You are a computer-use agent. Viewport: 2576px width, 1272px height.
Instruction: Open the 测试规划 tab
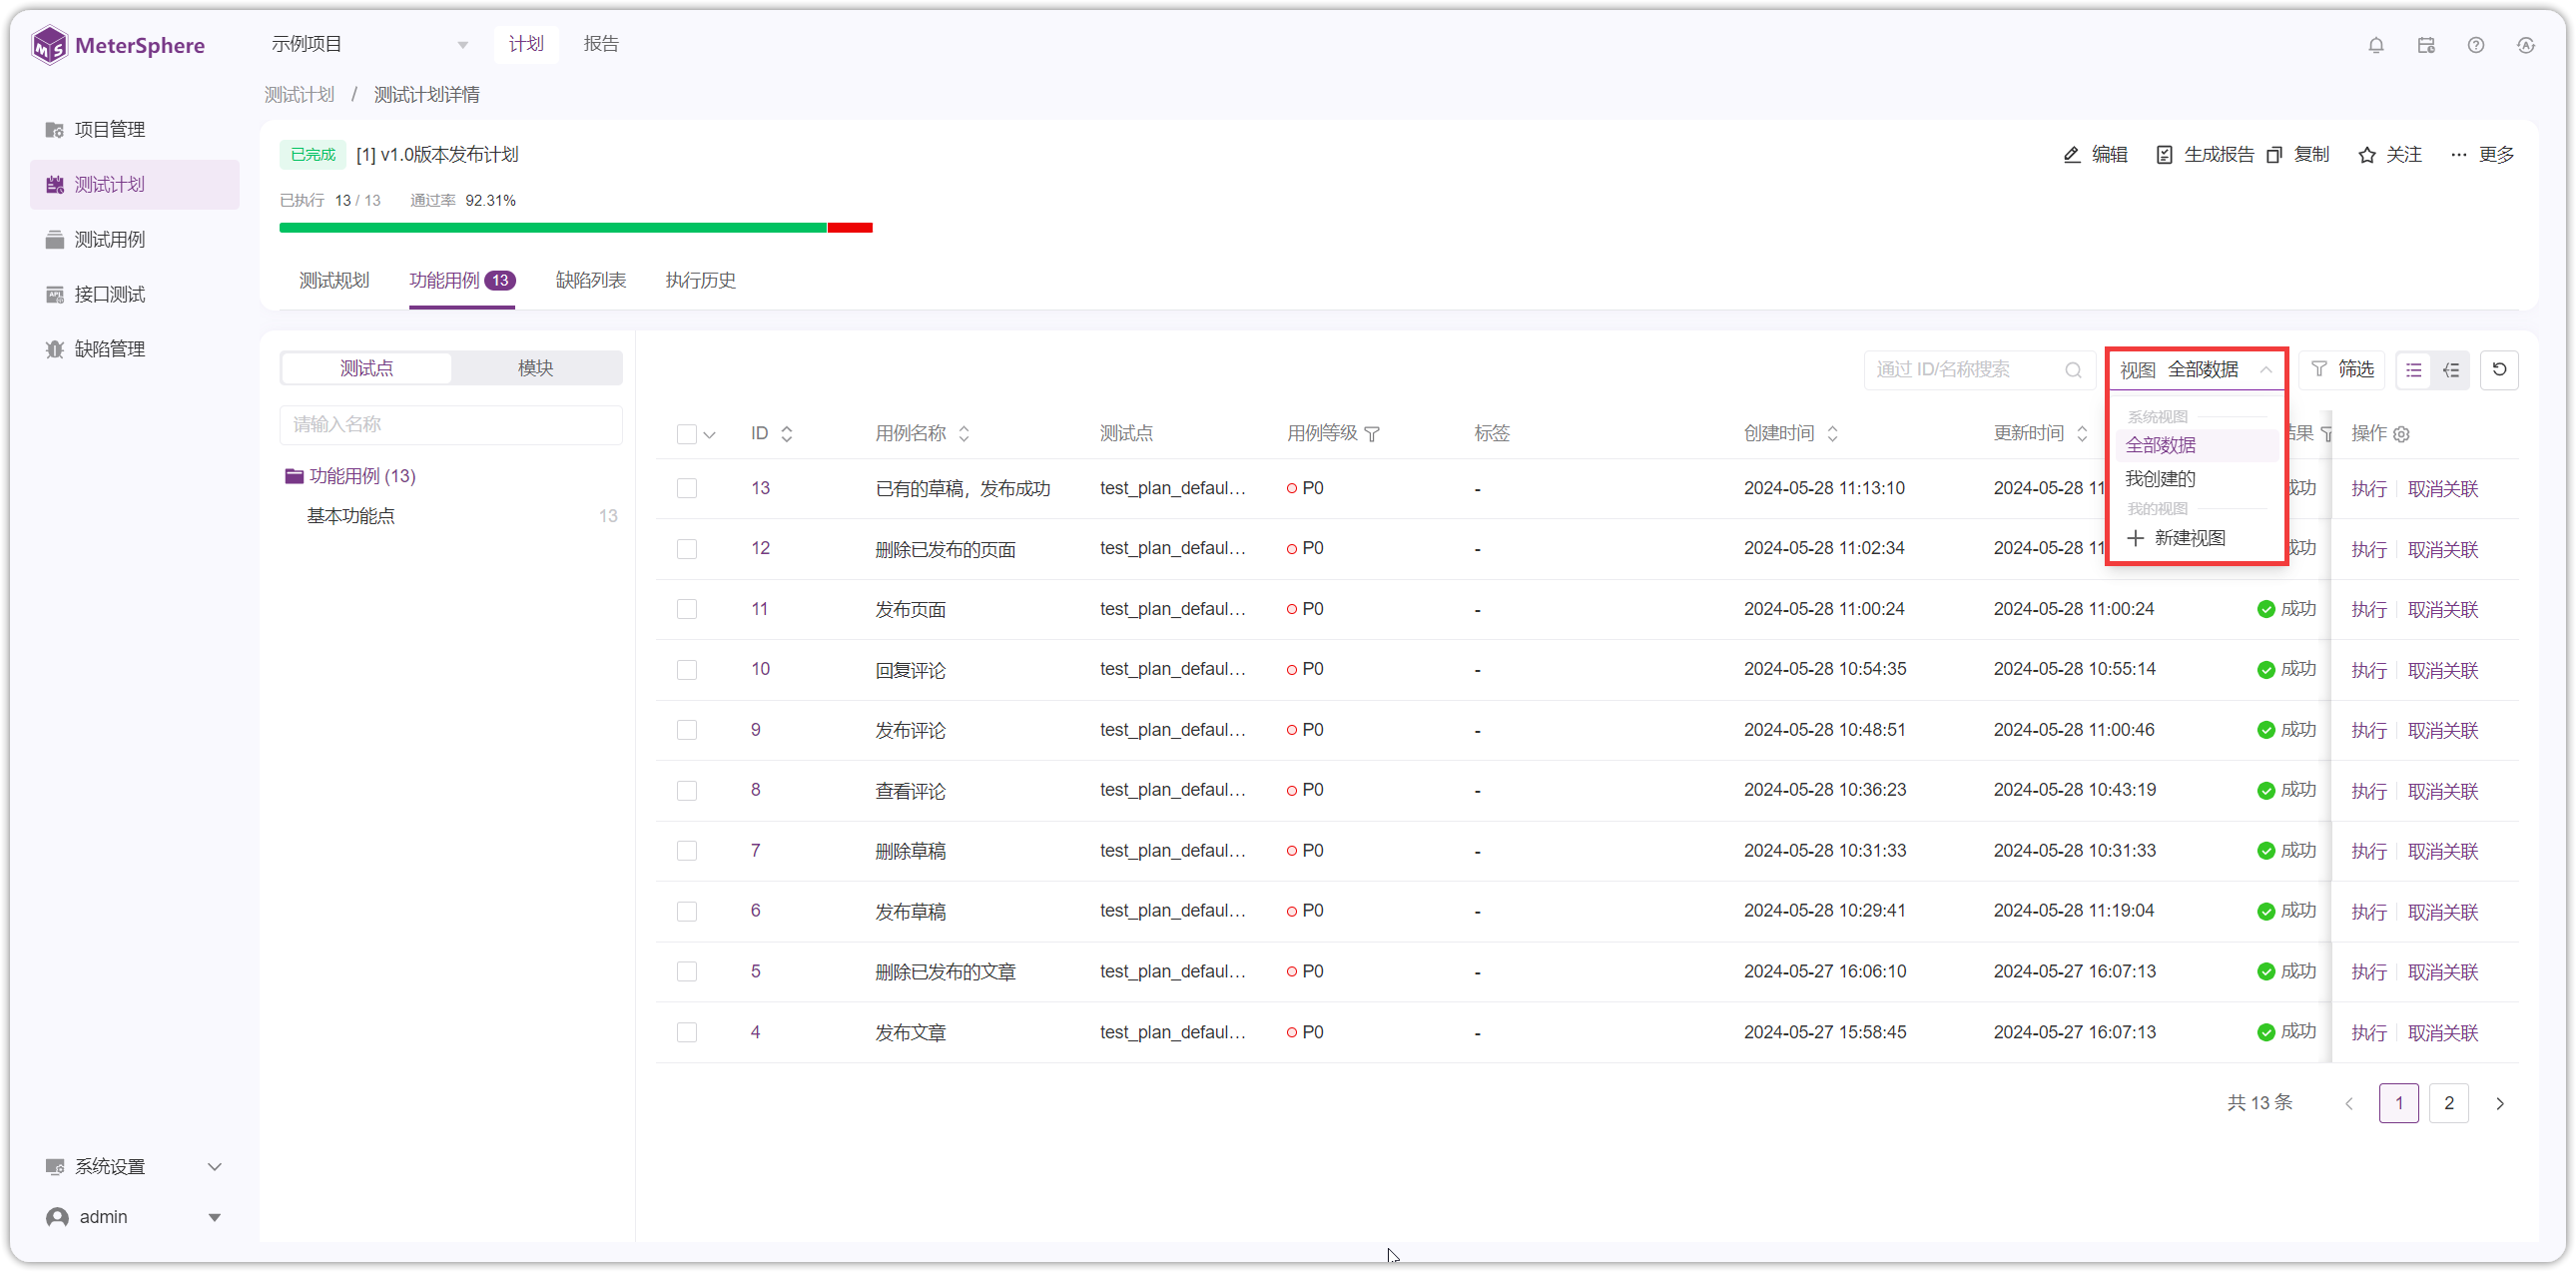tap(334, 280)
